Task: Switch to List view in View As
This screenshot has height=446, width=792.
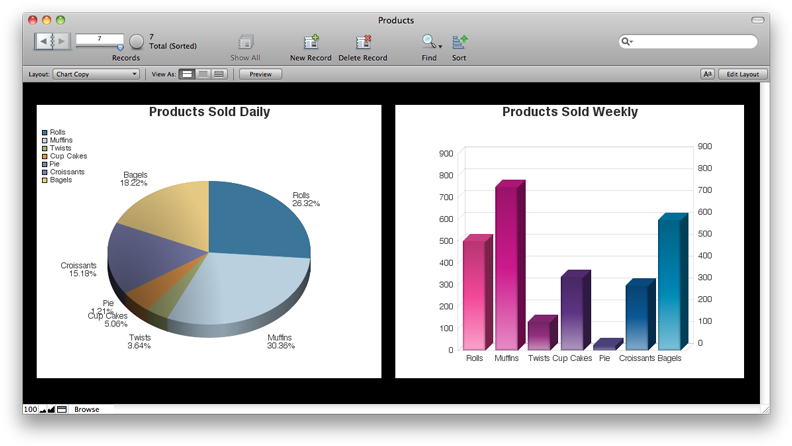Action: pyautogui.click(x=202, y=74)
